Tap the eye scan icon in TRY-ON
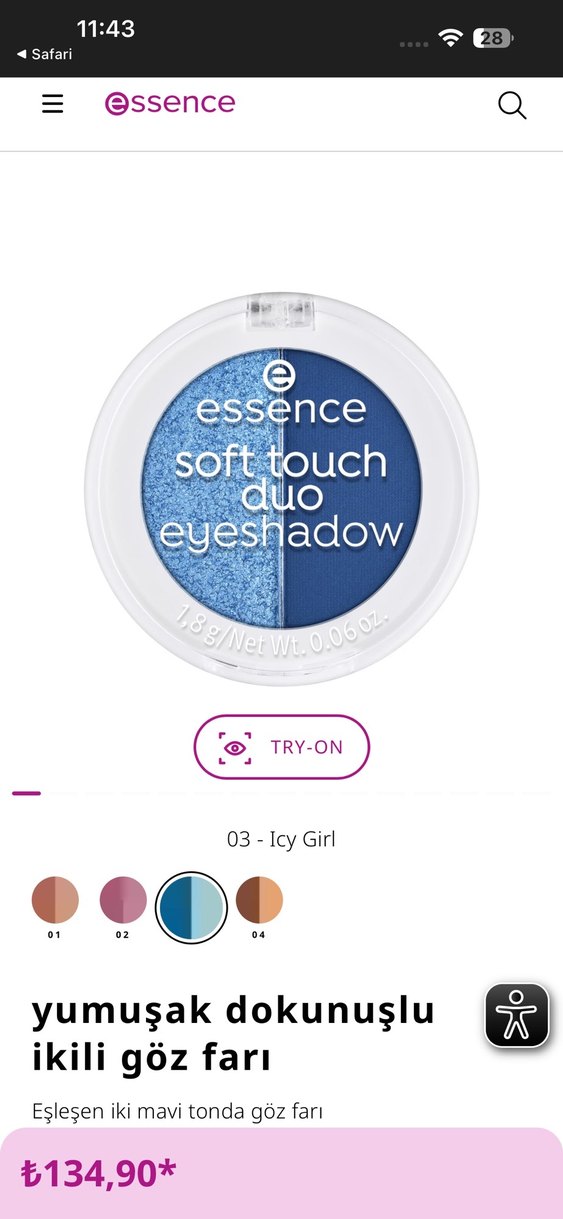Viewport: 563px width, 1219px height. pos(235,747)
